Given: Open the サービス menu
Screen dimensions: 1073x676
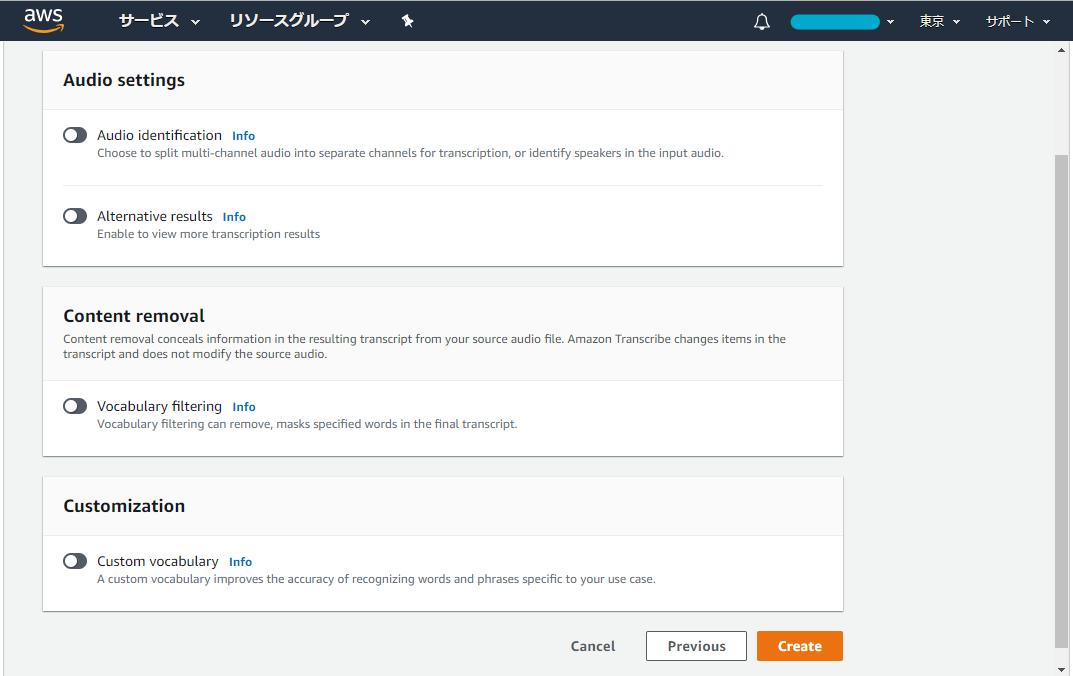Looking at the screenshot, I should click(x=159, y=21).
